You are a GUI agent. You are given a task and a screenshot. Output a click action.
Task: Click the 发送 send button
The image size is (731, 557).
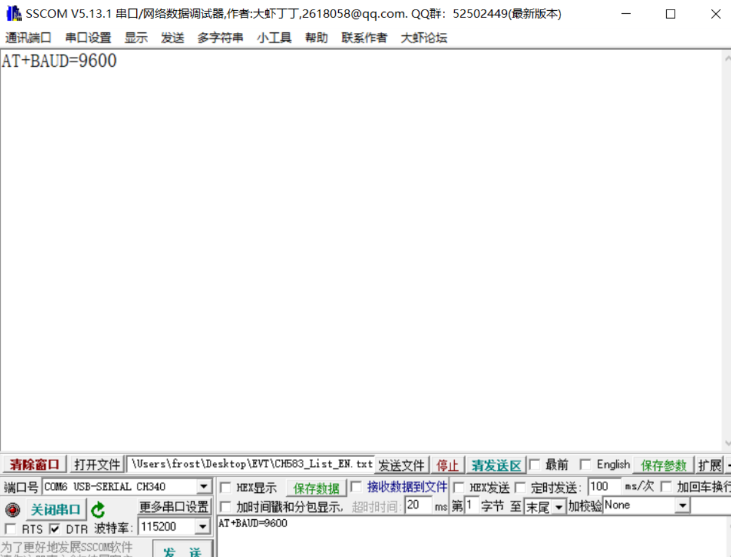click(182, 551)
